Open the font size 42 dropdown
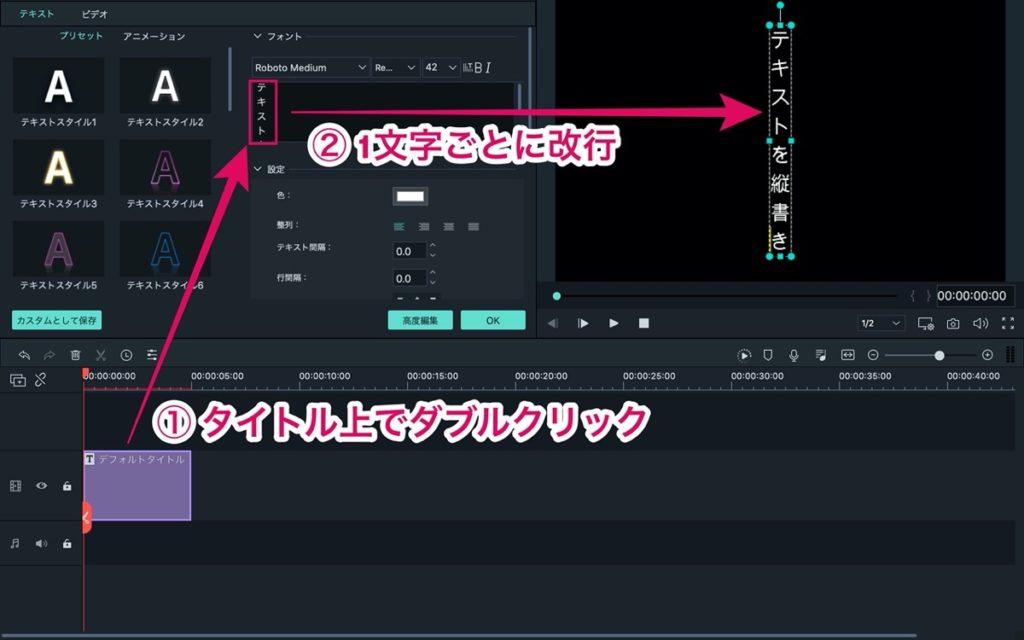1024x640 pixels. tap(441, 67)
